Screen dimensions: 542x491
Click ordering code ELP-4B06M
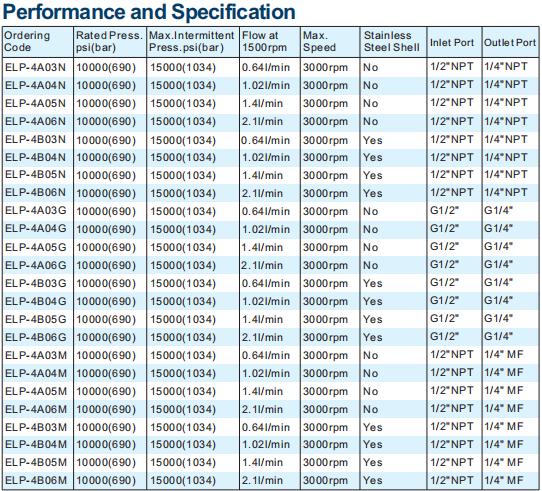(36, 480)
